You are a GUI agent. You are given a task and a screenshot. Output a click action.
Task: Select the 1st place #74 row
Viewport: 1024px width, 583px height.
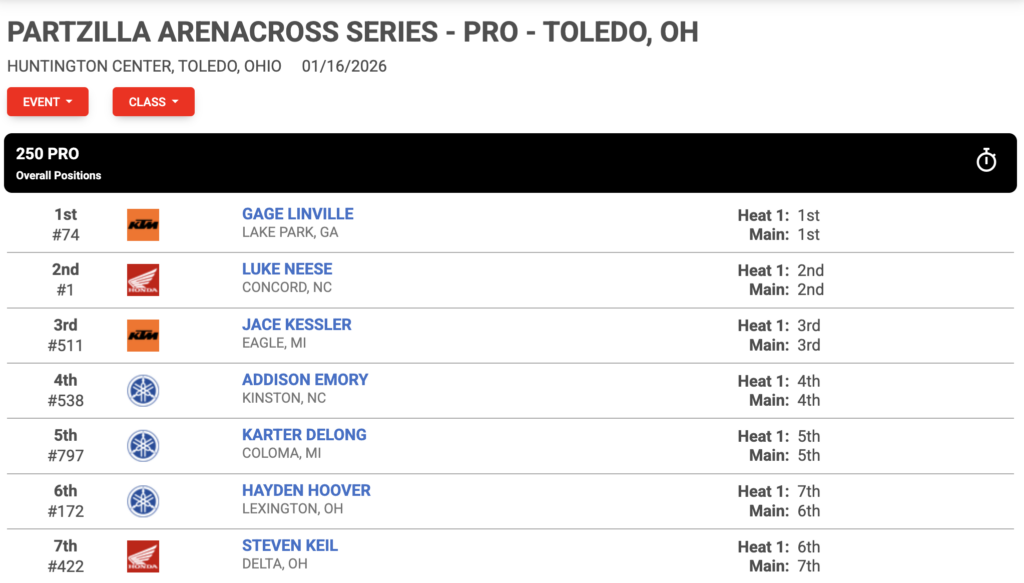(510, 225)
